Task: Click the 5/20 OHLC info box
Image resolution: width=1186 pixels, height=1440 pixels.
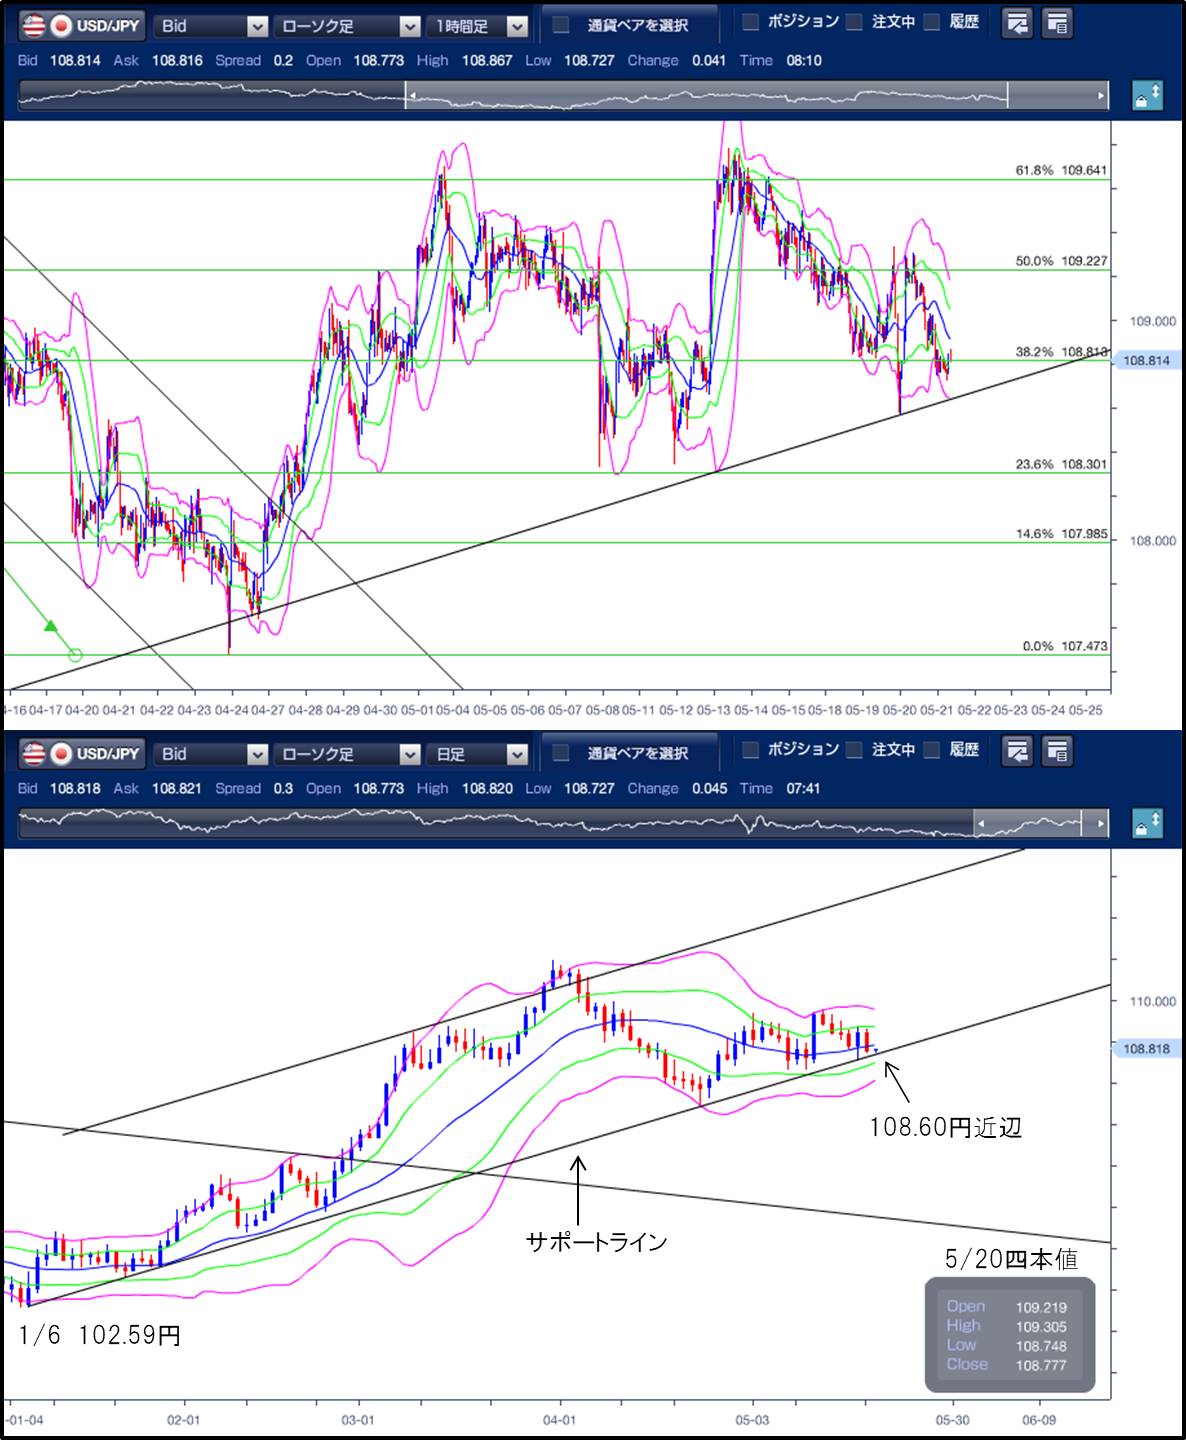Action: (x=1009, y=1335)
